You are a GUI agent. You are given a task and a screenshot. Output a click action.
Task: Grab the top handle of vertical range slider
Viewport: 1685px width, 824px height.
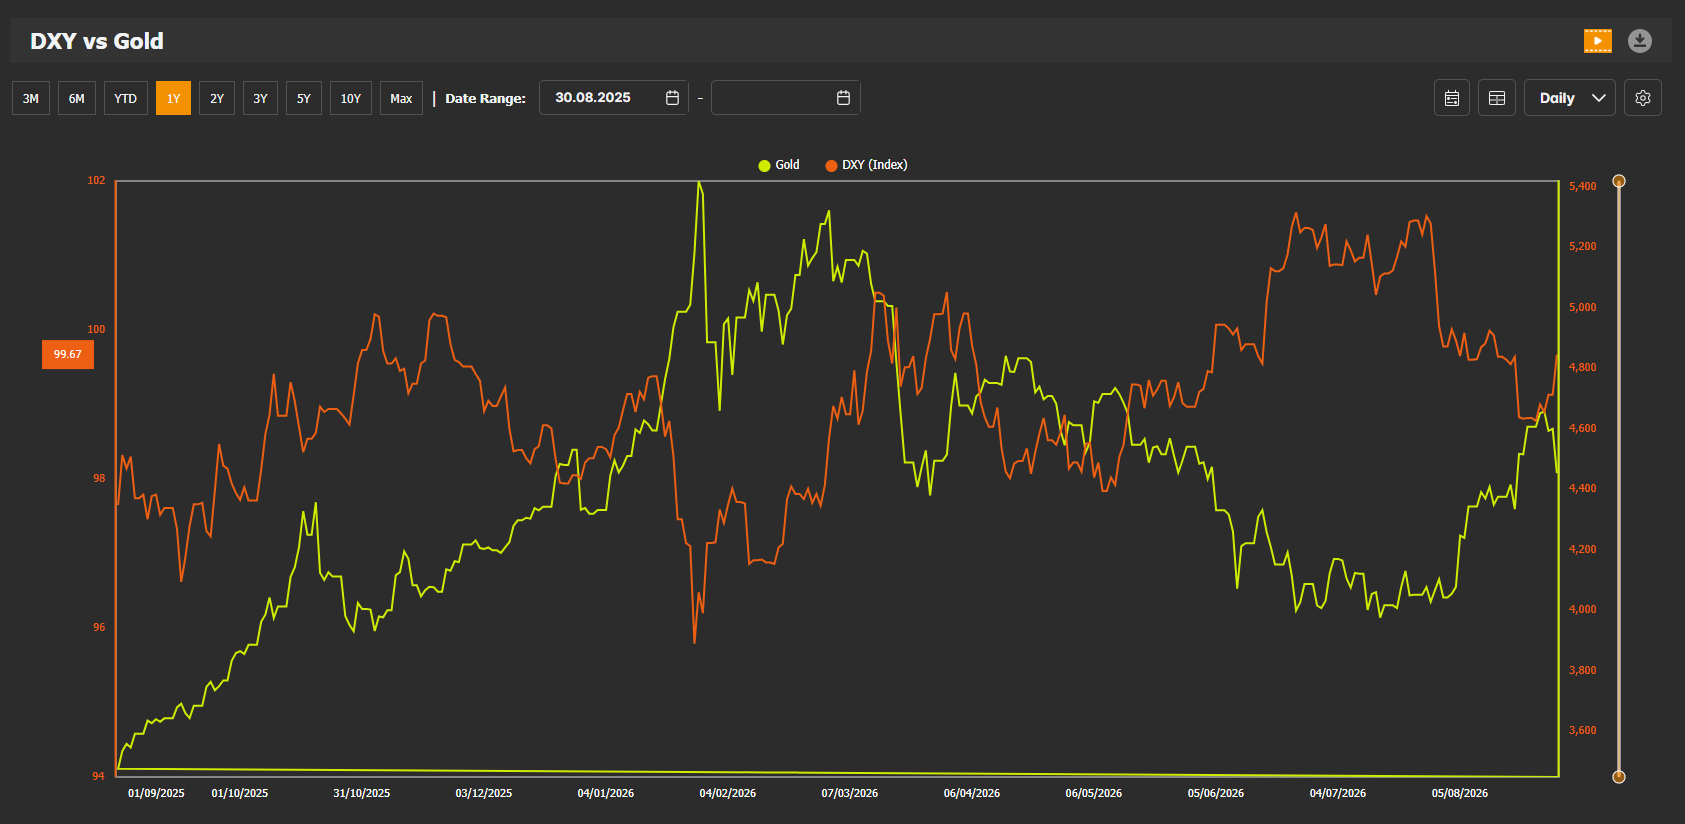coord(1619,181)
